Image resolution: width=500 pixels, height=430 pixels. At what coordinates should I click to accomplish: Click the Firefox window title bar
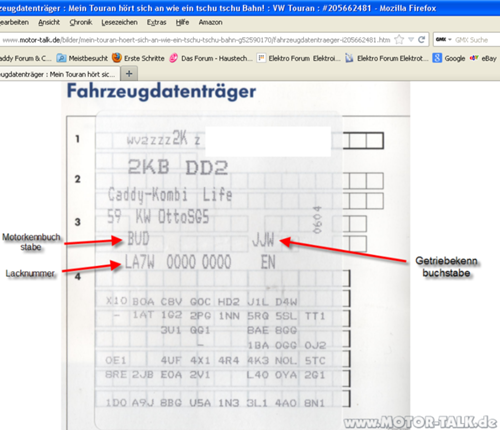[250, 7]
